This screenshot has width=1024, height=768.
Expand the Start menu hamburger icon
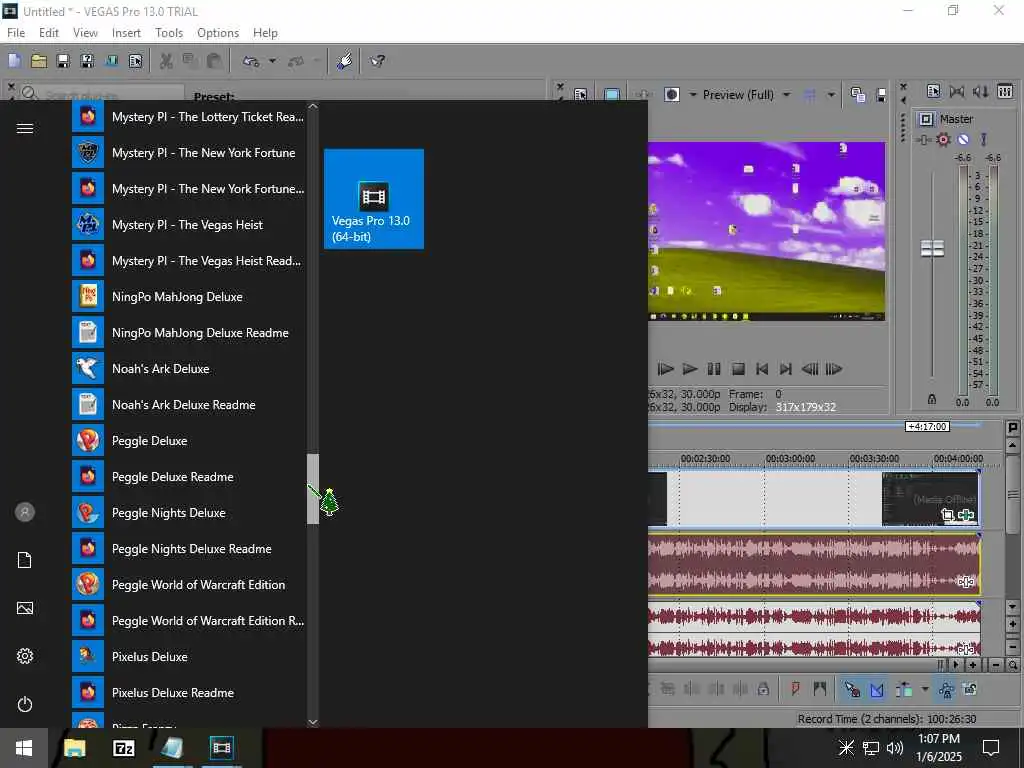[x=25, y=128]
